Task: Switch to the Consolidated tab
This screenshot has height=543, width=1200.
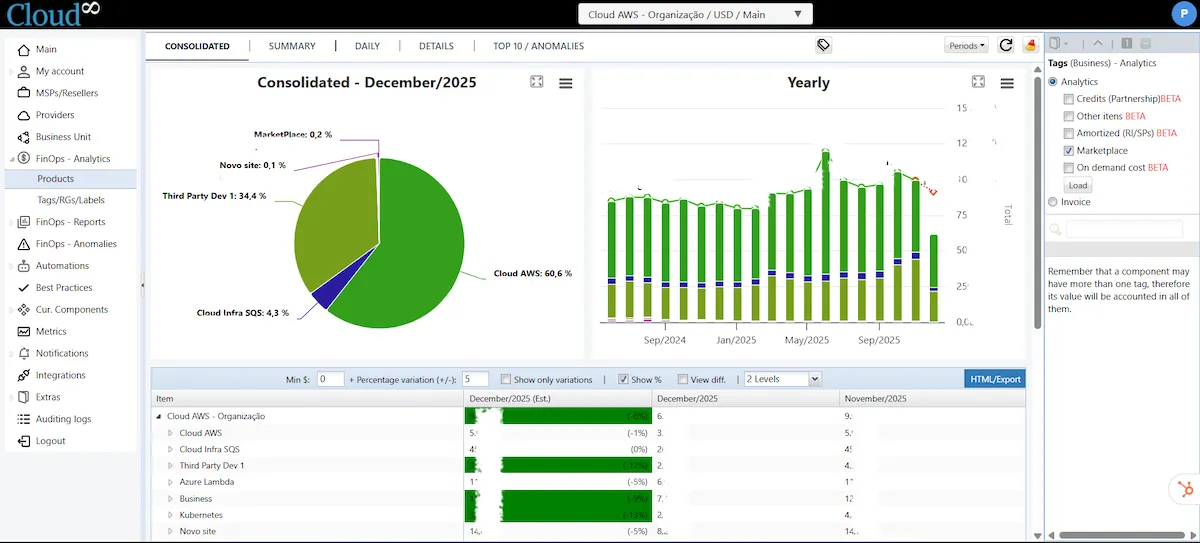Action: [x=197, y=46]
